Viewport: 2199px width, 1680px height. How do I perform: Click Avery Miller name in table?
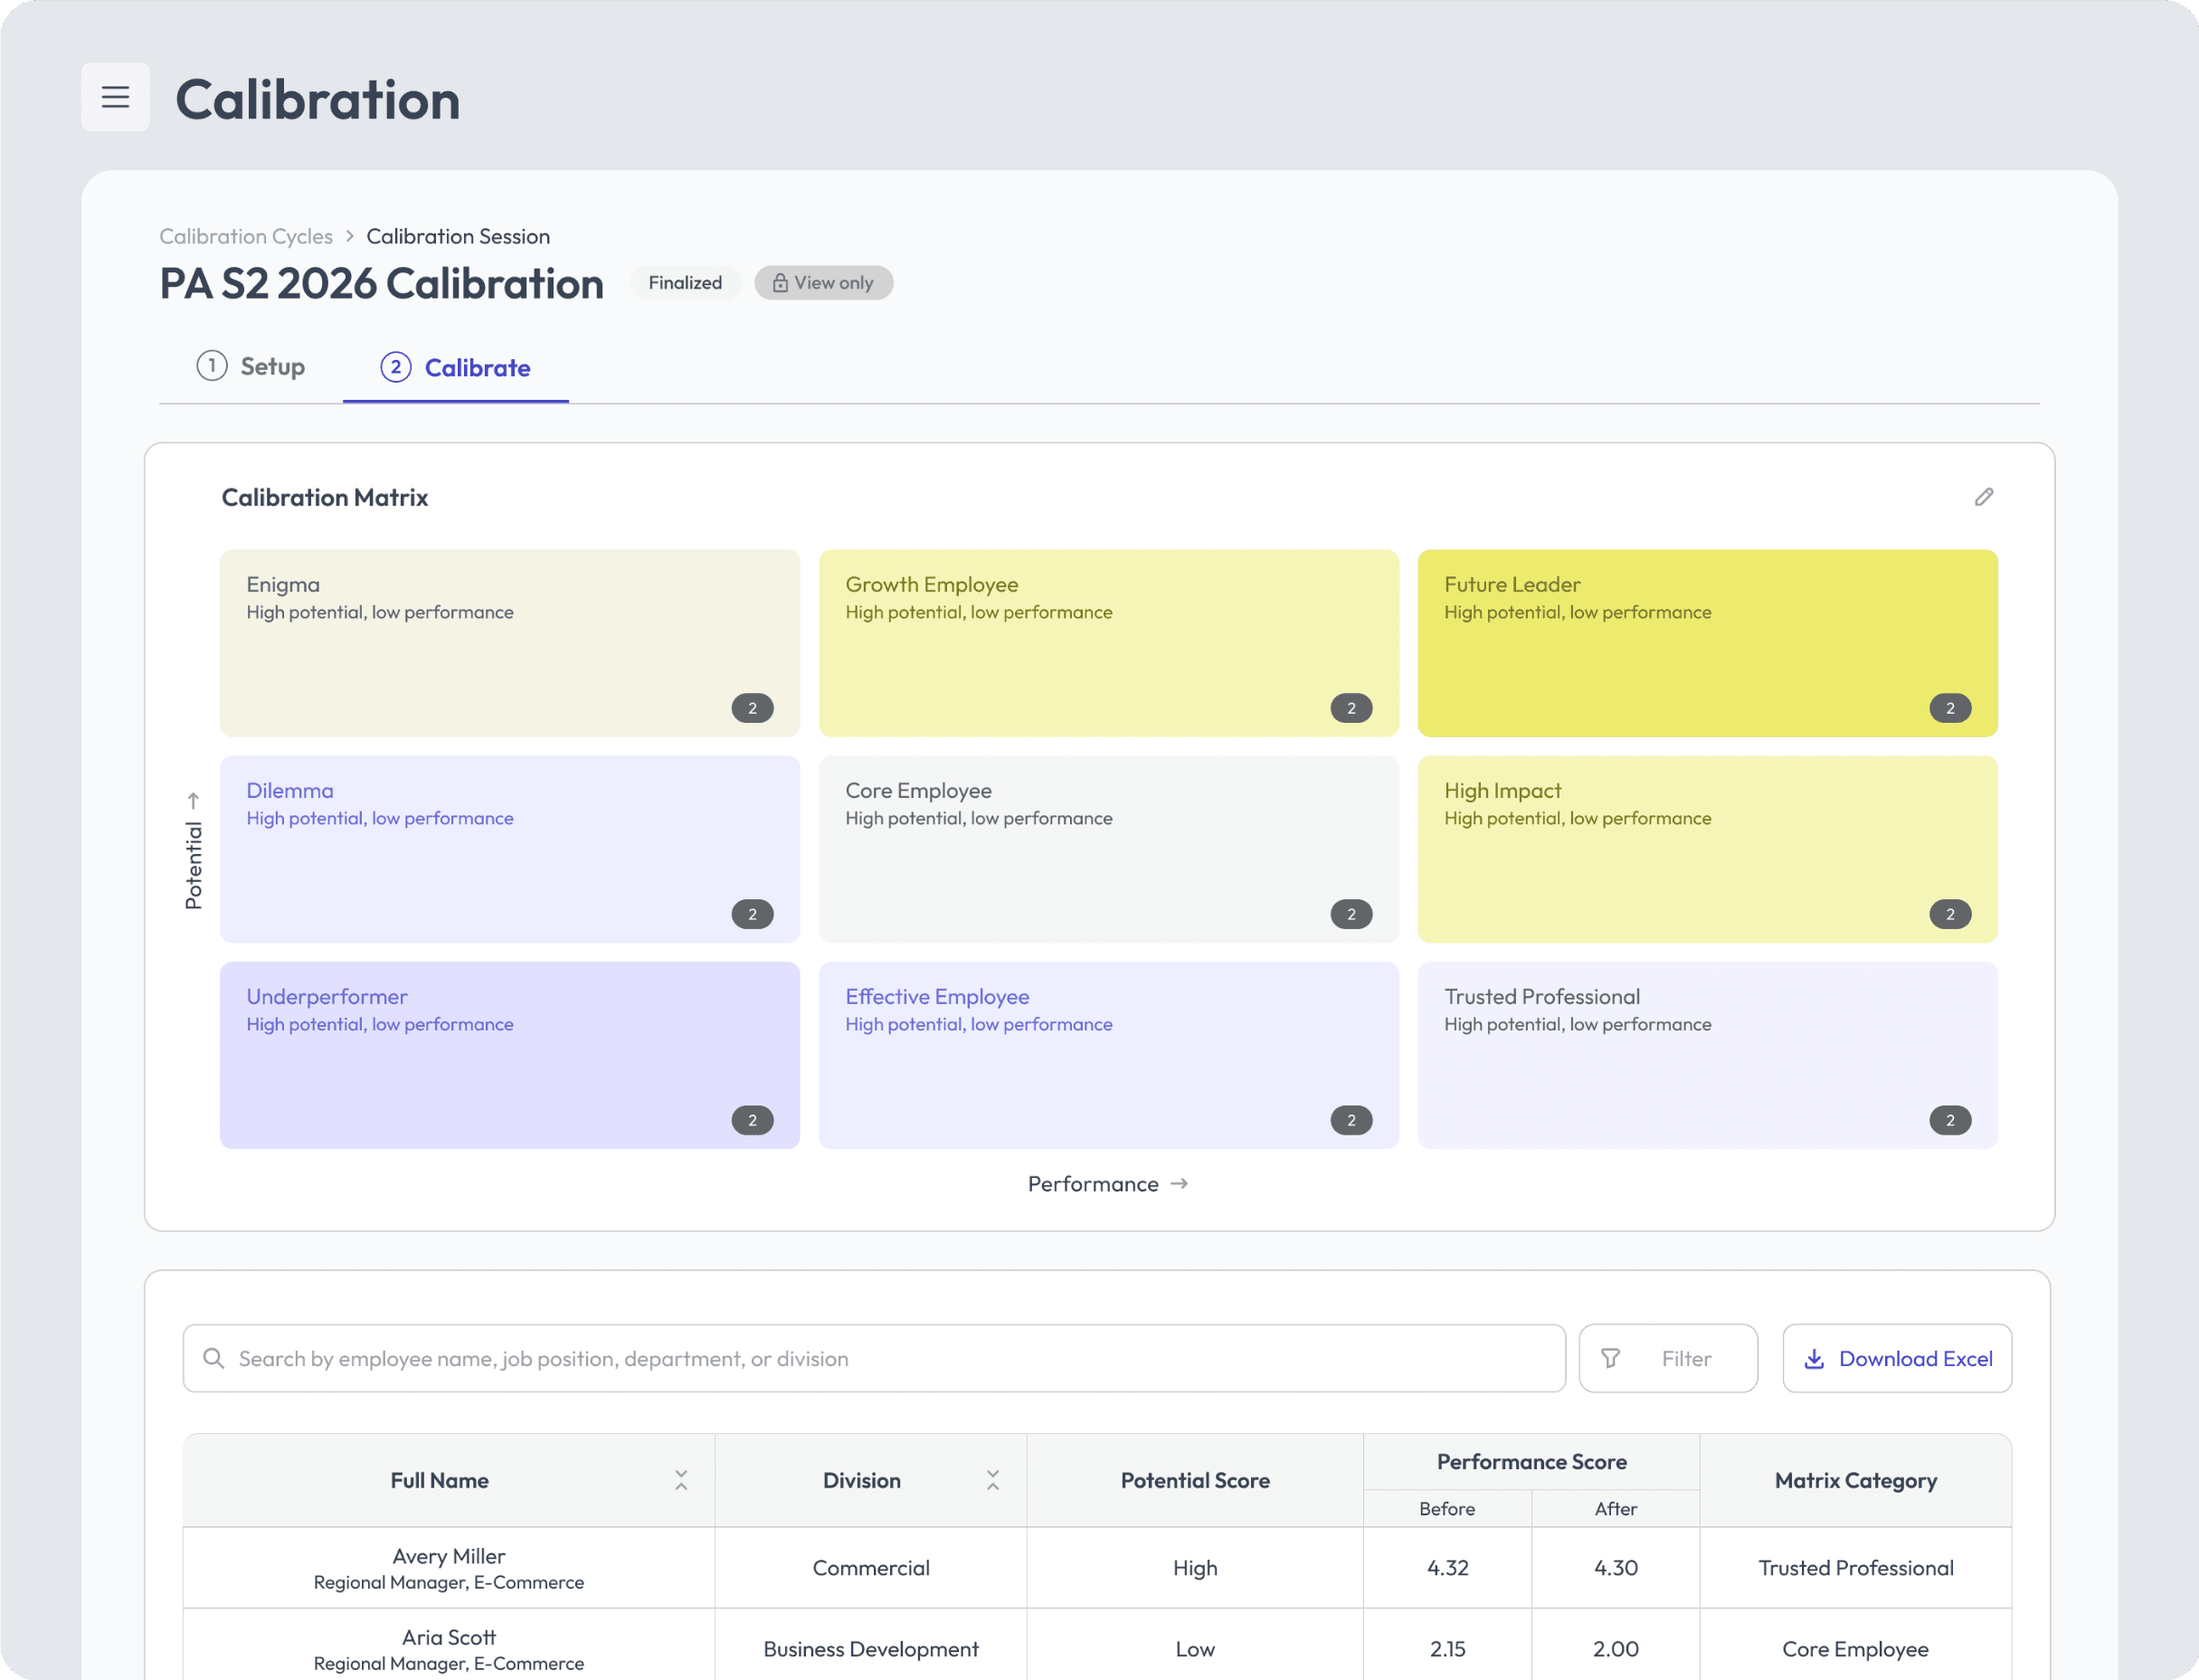tap(449, 1556)
